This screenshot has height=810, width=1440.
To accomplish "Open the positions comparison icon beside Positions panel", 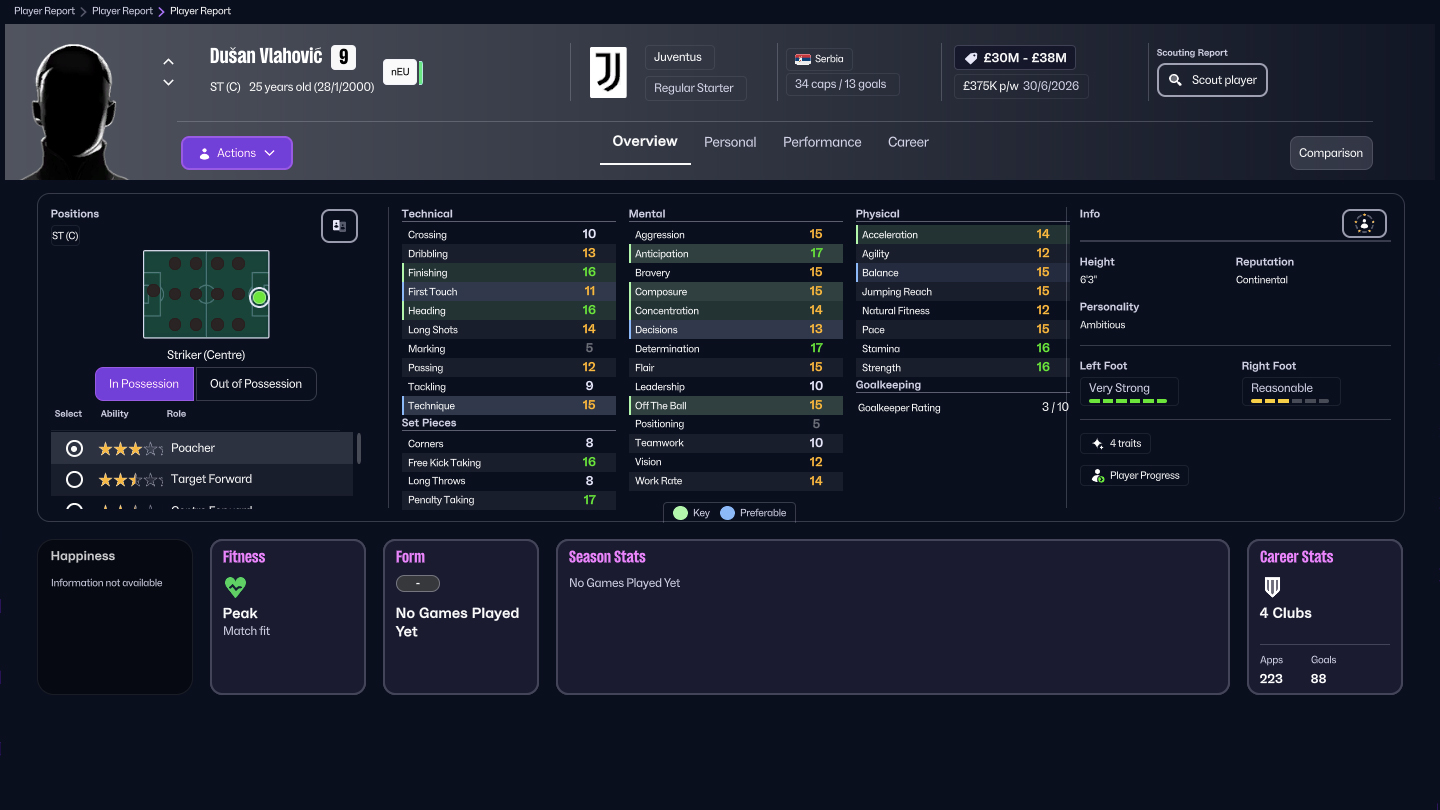I will [x=339, y=226].
